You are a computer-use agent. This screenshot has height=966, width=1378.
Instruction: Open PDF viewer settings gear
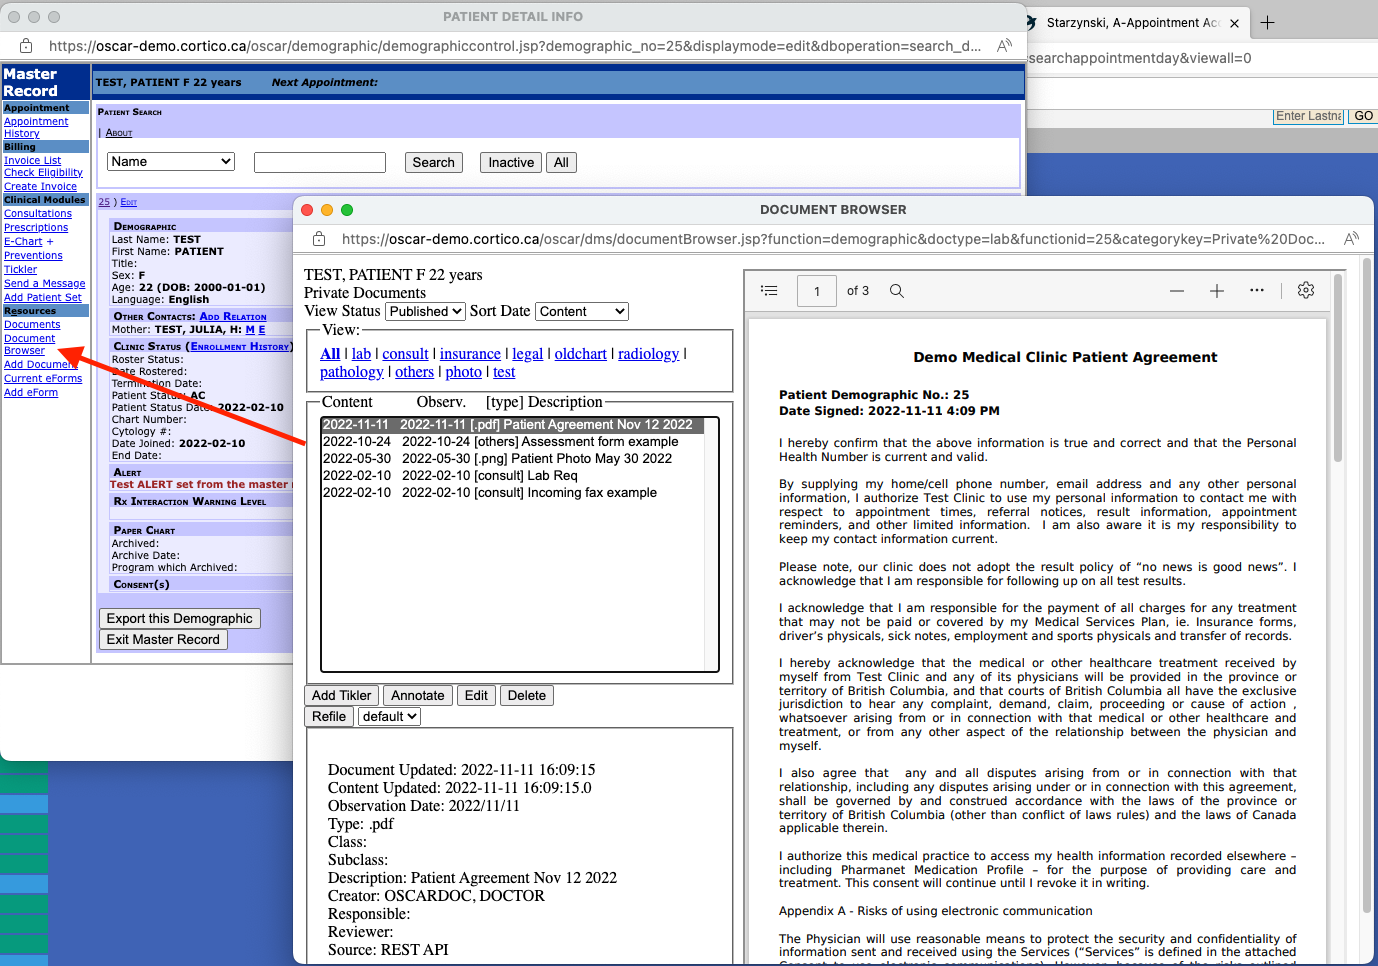1305,290
